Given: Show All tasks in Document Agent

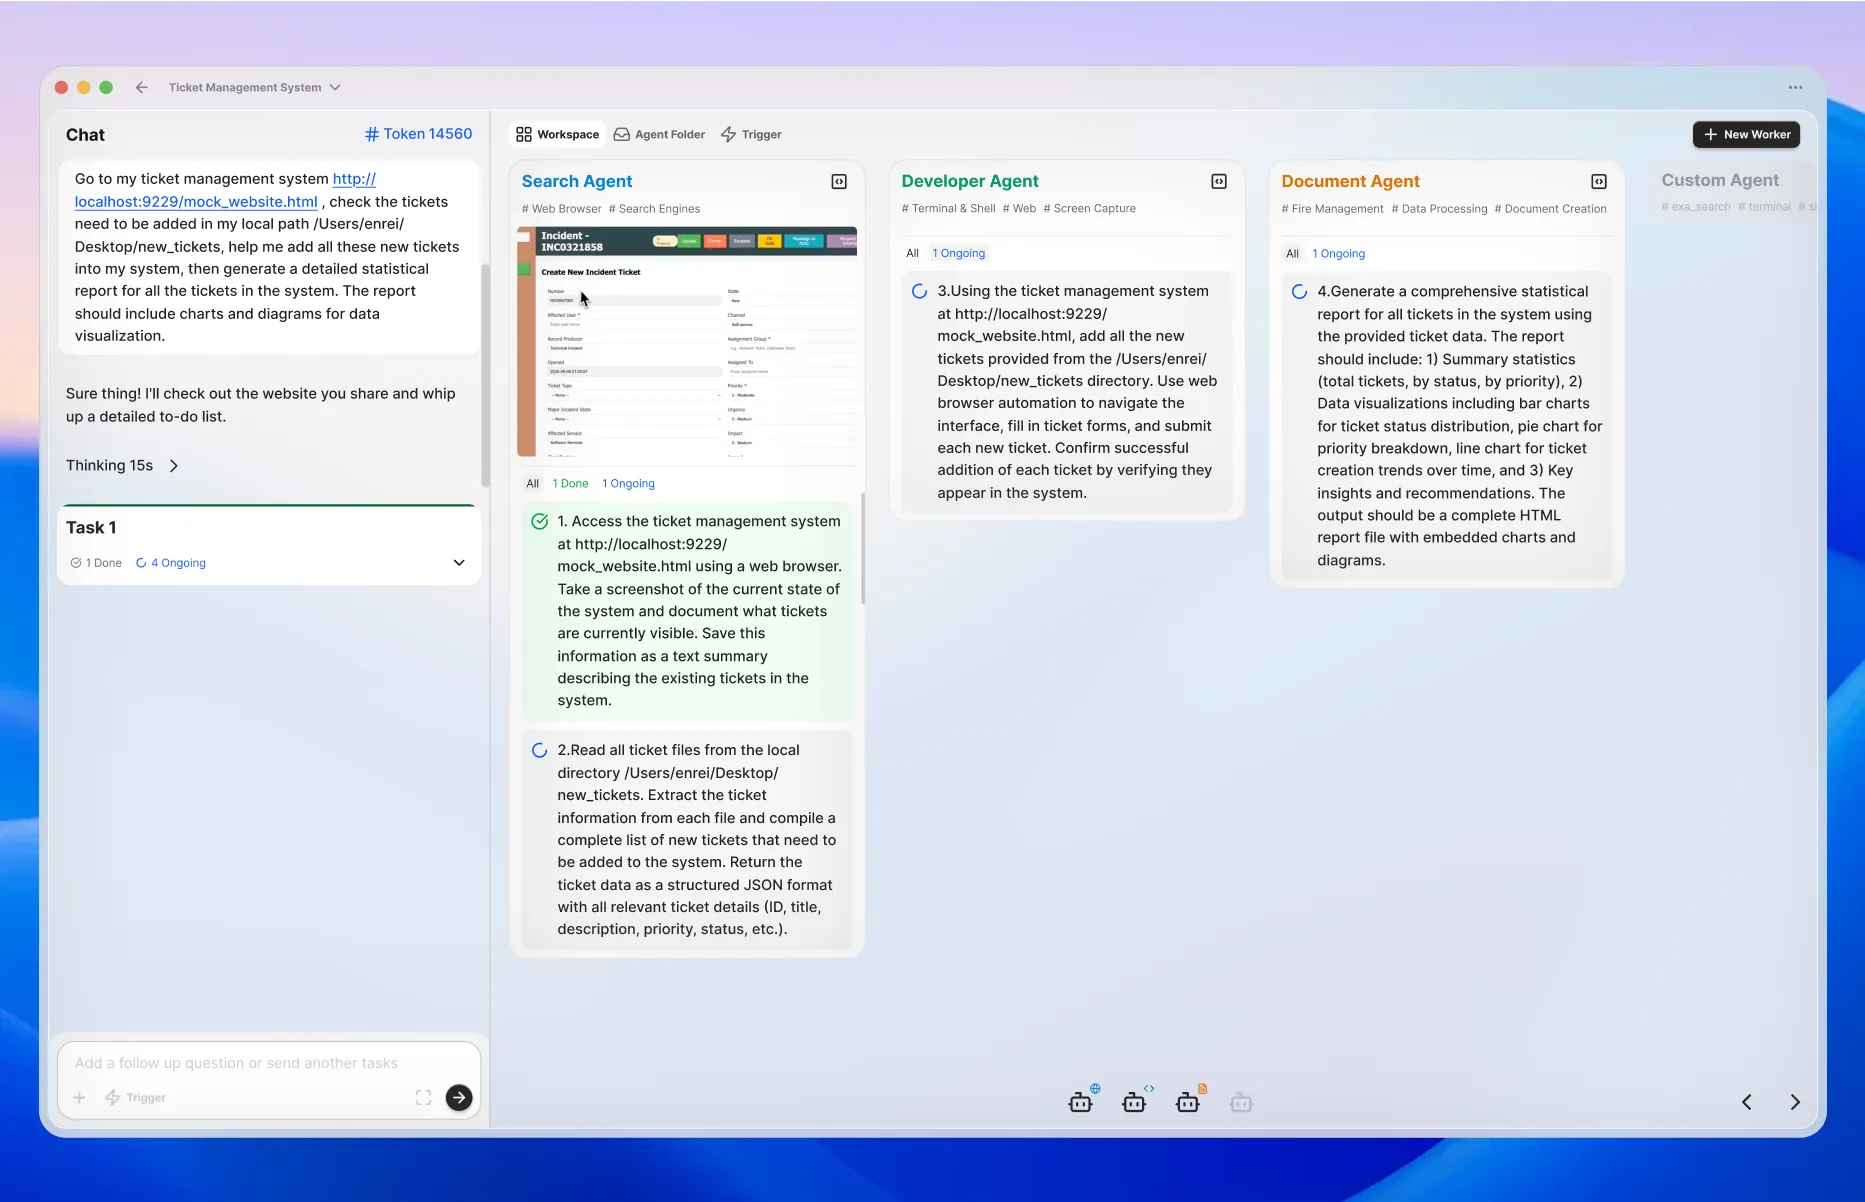Looking at the screenshot, I should tap(1292, 254).
